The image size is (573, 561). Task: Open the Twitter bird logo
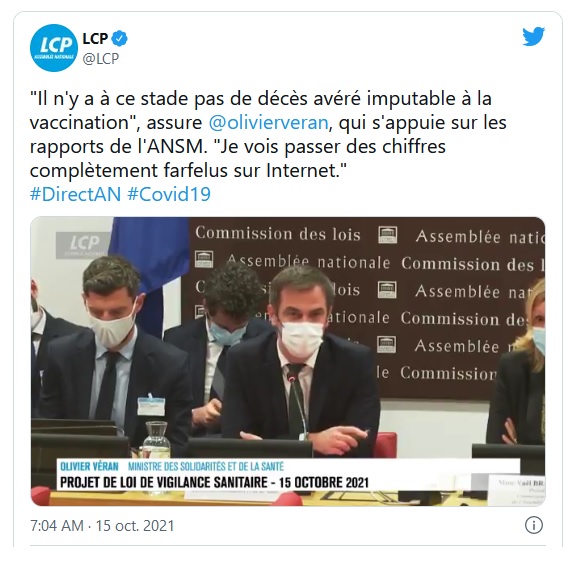533,37
